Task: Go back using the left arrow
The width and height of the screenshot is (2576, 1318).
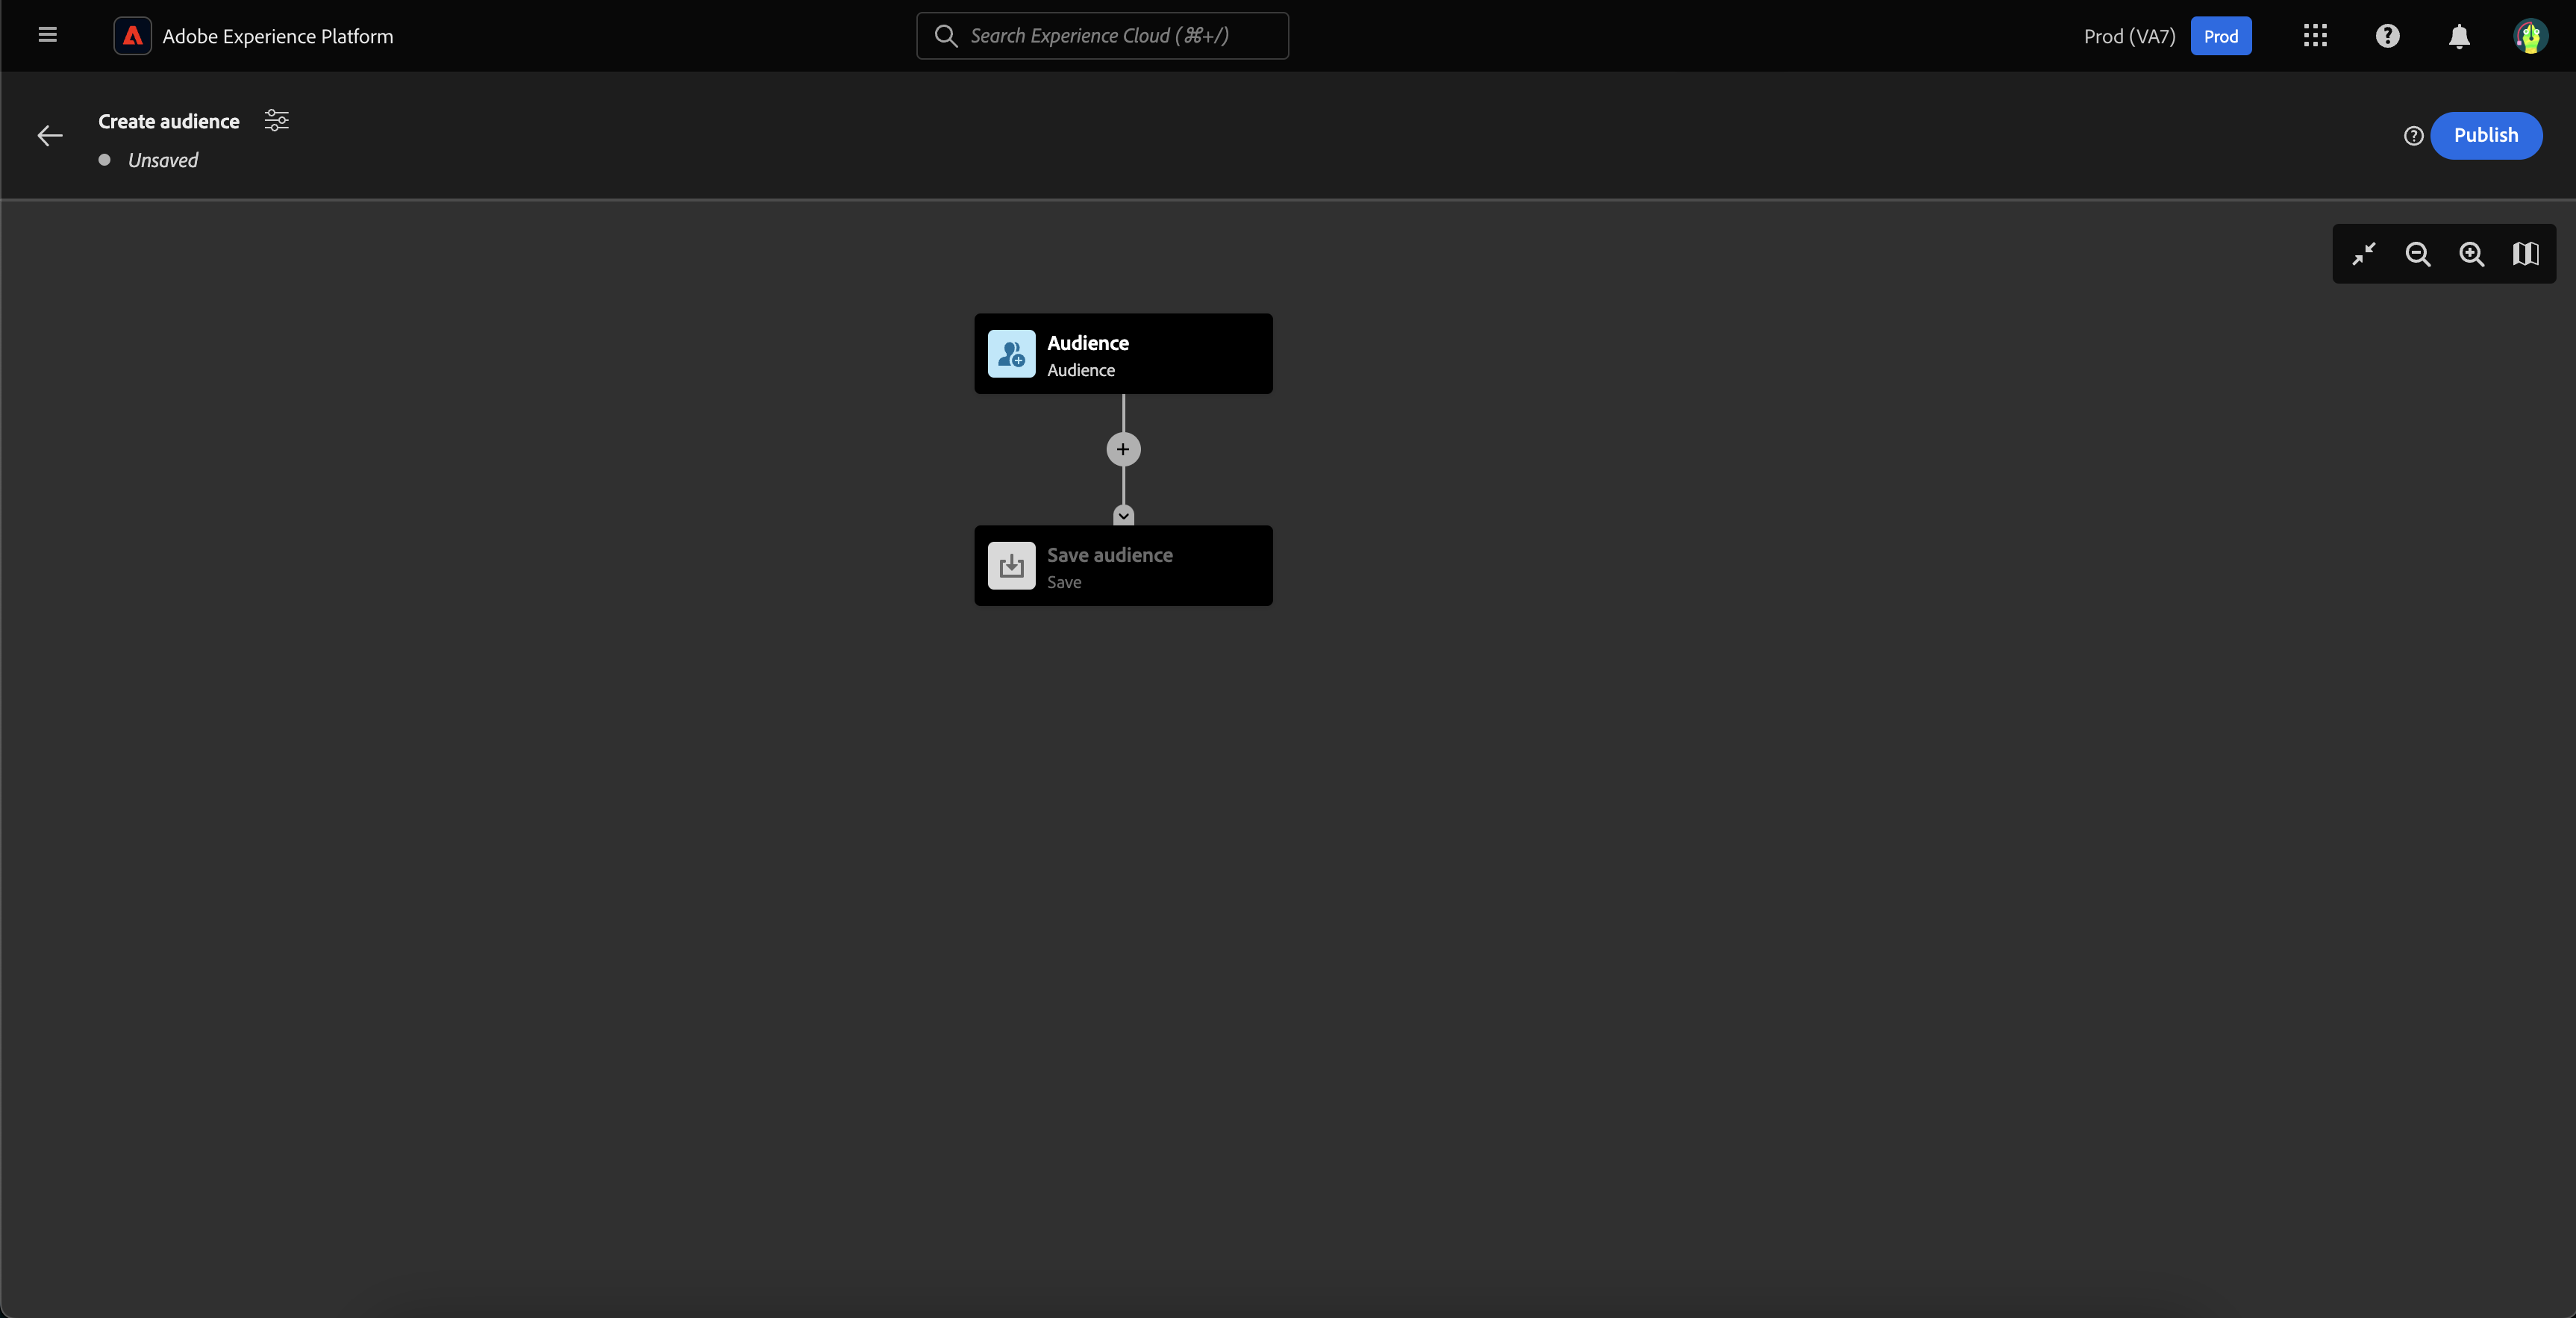Action: (49, 136)
